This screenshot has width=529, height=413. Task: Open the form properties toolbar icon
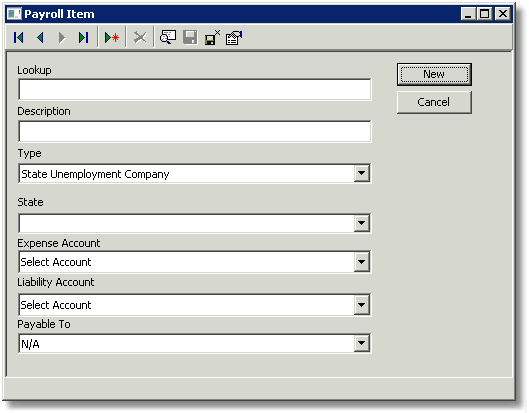[234, 37]
